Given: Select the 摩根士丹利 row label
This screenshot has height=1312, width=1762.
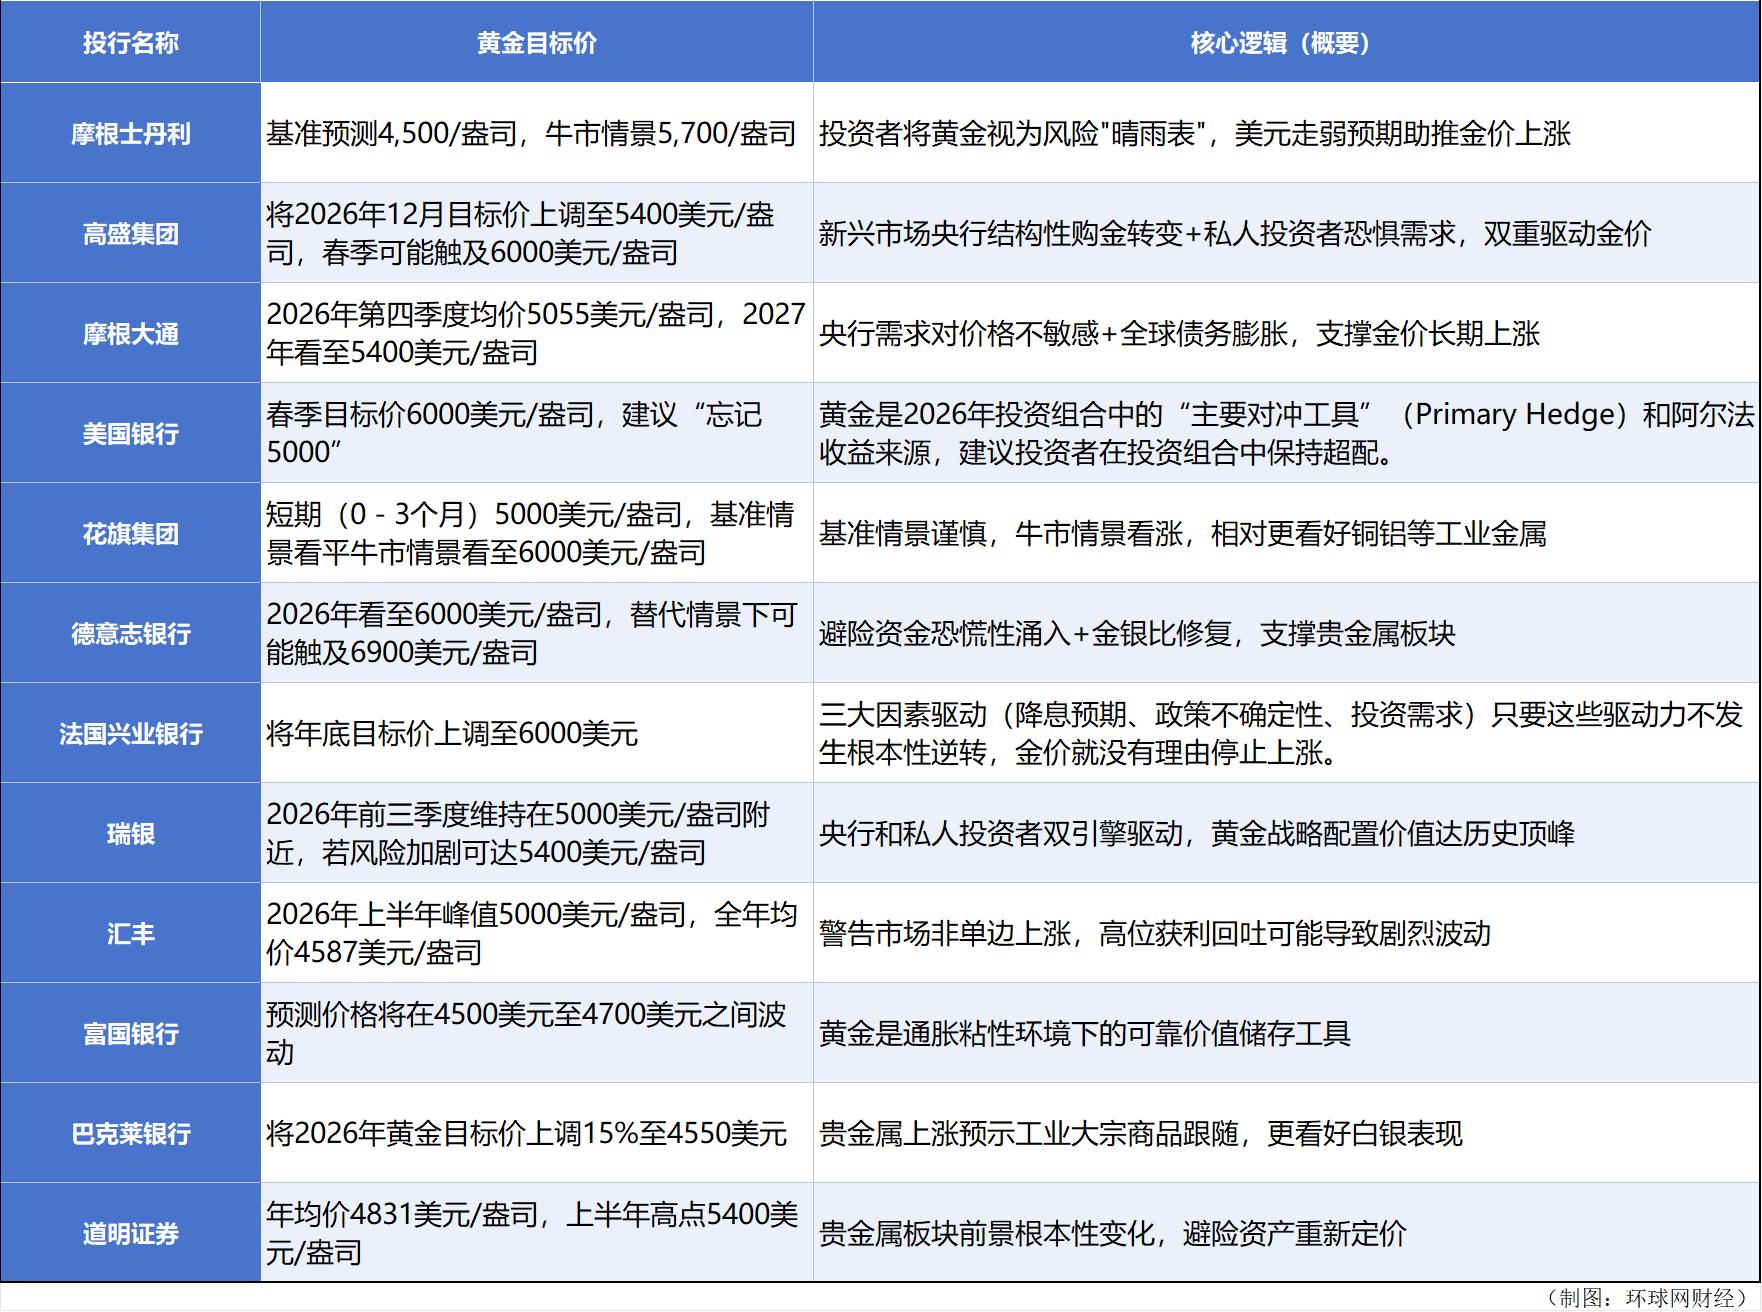Looking at the screenshot, I should pyautogui.click(x=130, y=133).
